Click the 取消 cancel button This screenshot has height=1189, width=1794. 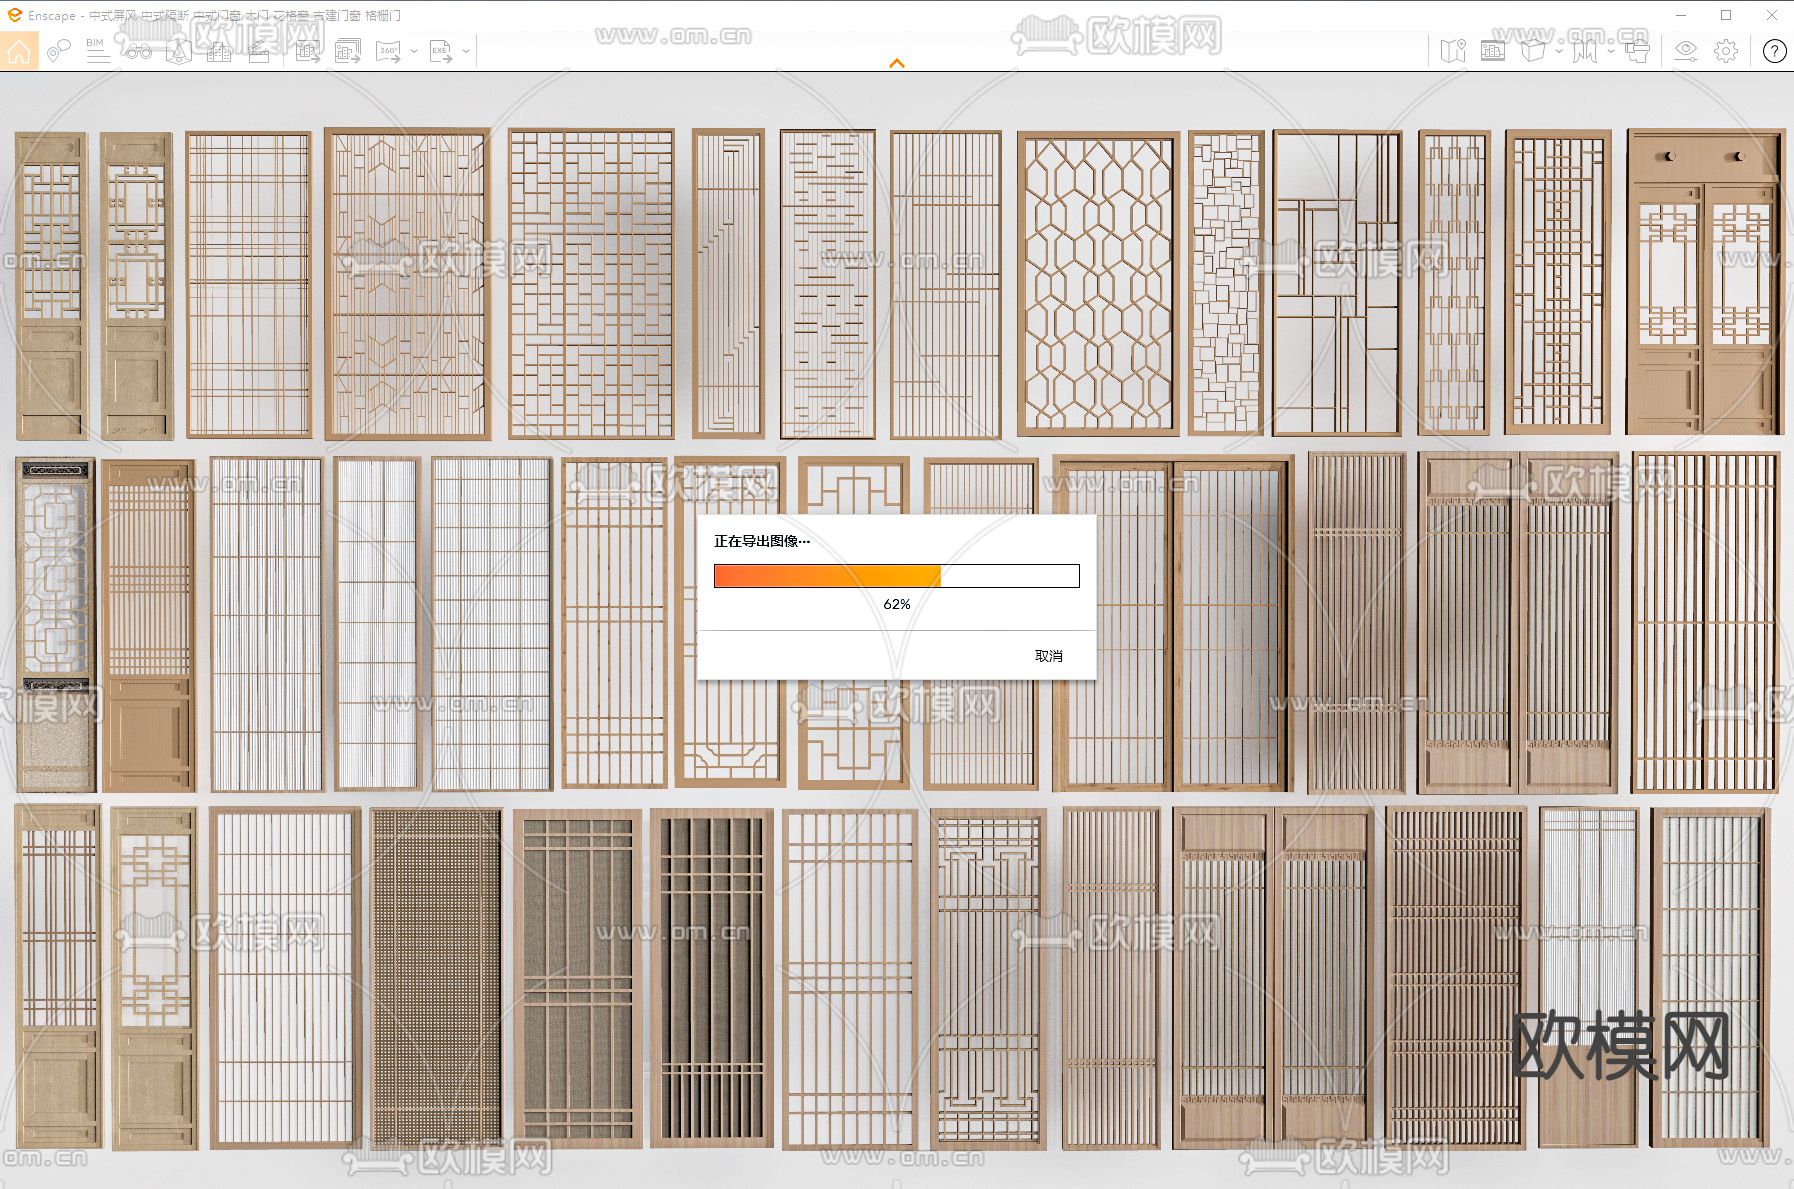(x=1049, y=656)
